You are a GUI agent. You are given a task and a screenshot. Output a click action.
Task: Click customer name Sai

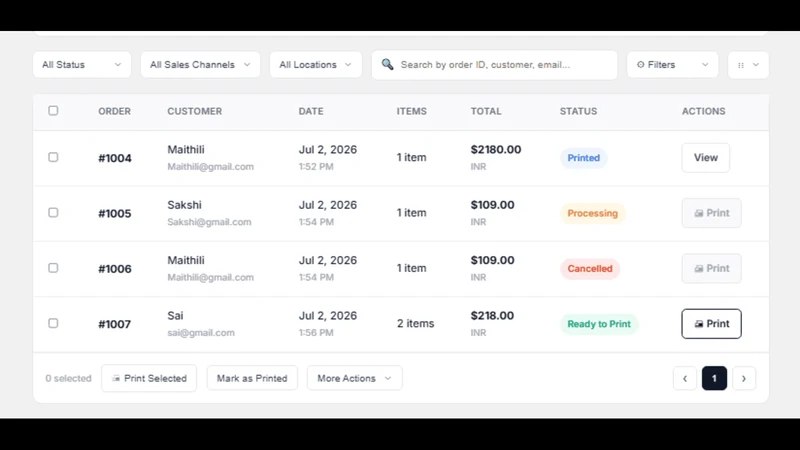[175, 316]
